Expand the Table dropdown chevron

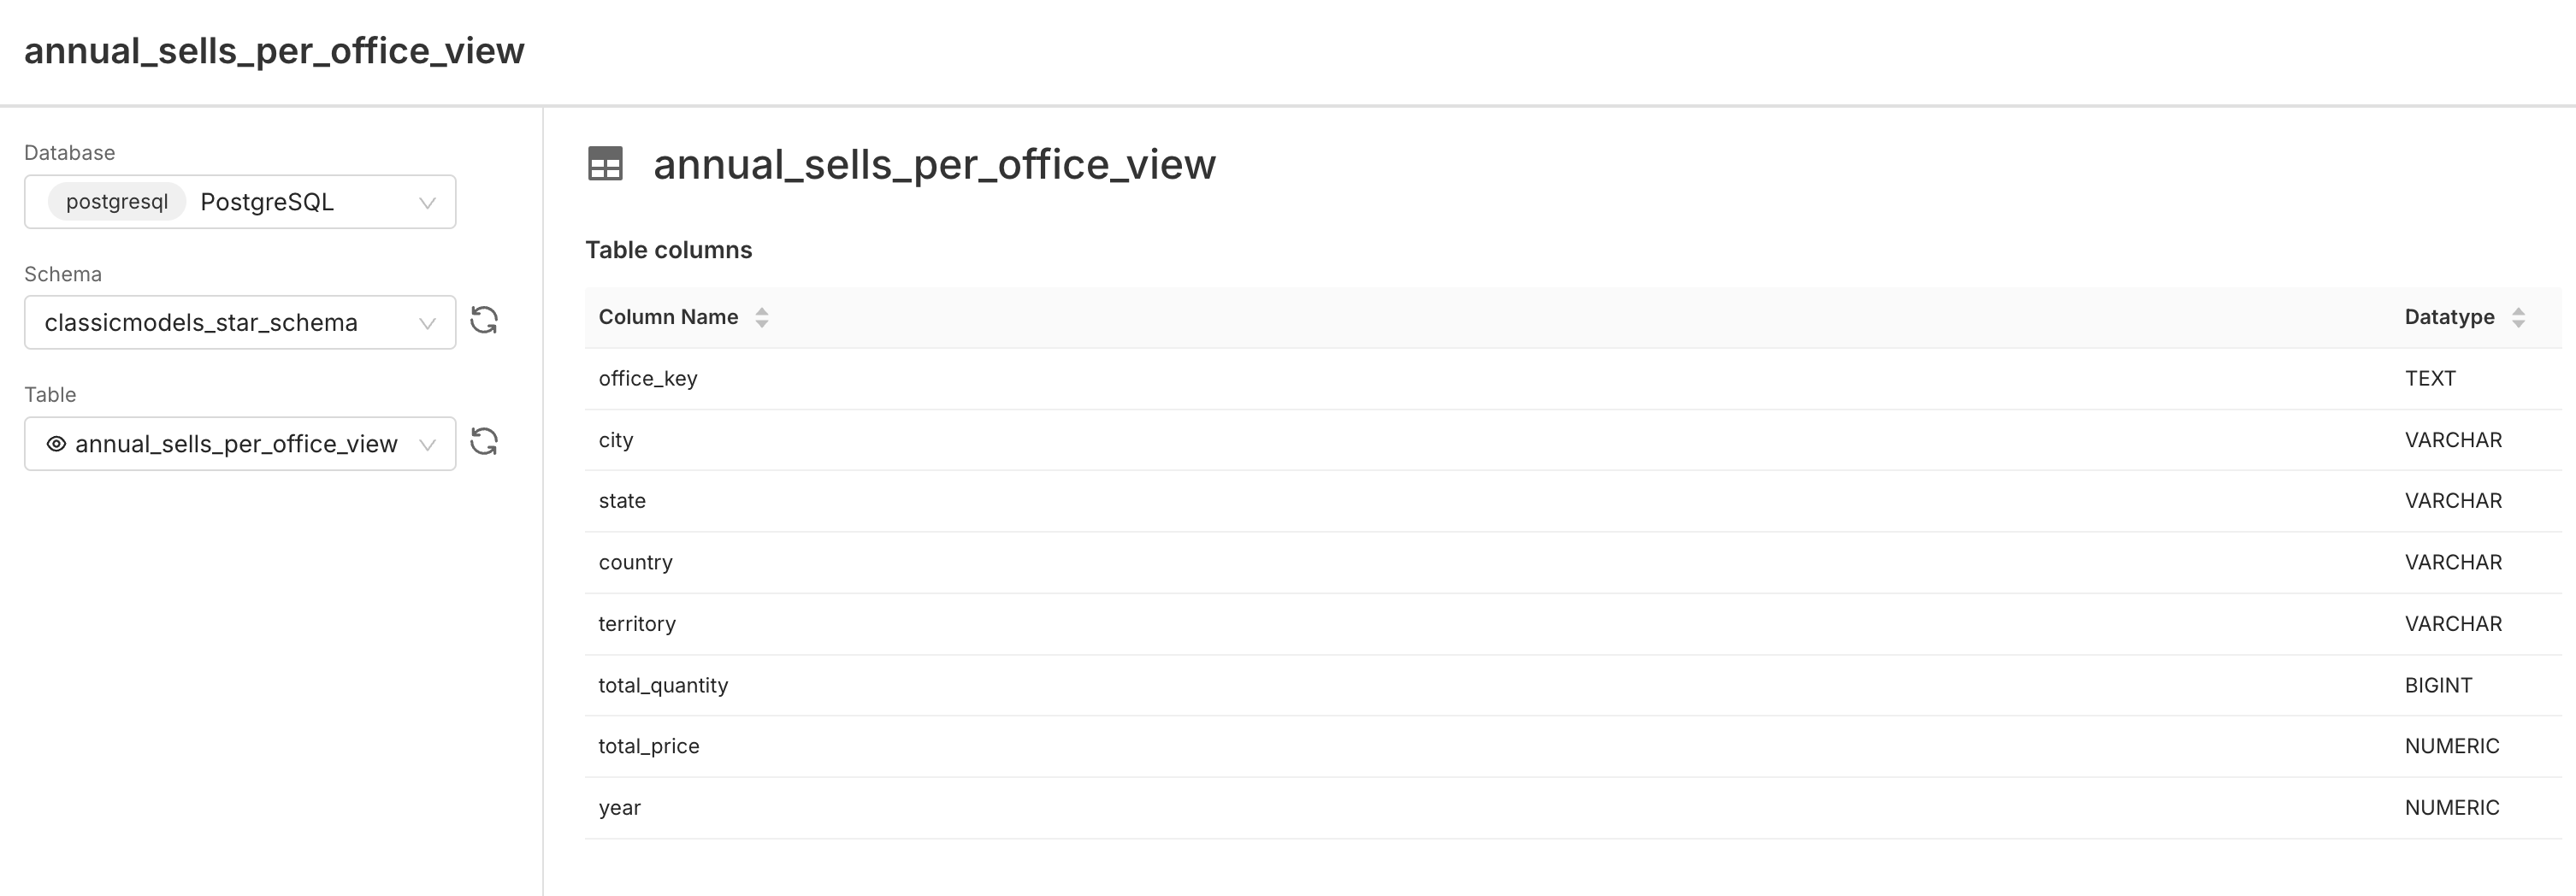point(427,445)
